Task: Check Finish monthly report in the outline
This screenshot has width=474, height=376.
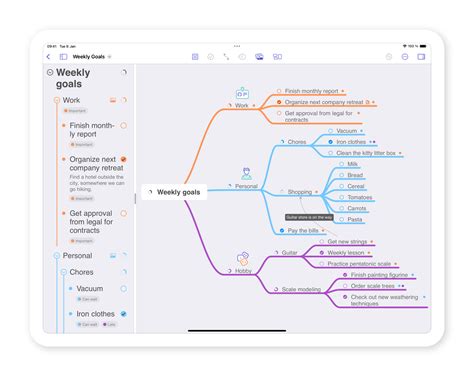Action: 124,126
